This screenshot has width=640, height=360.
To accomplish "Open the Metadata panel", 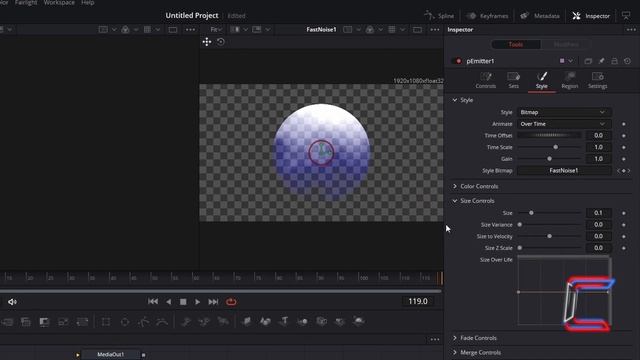I will 540,16.
